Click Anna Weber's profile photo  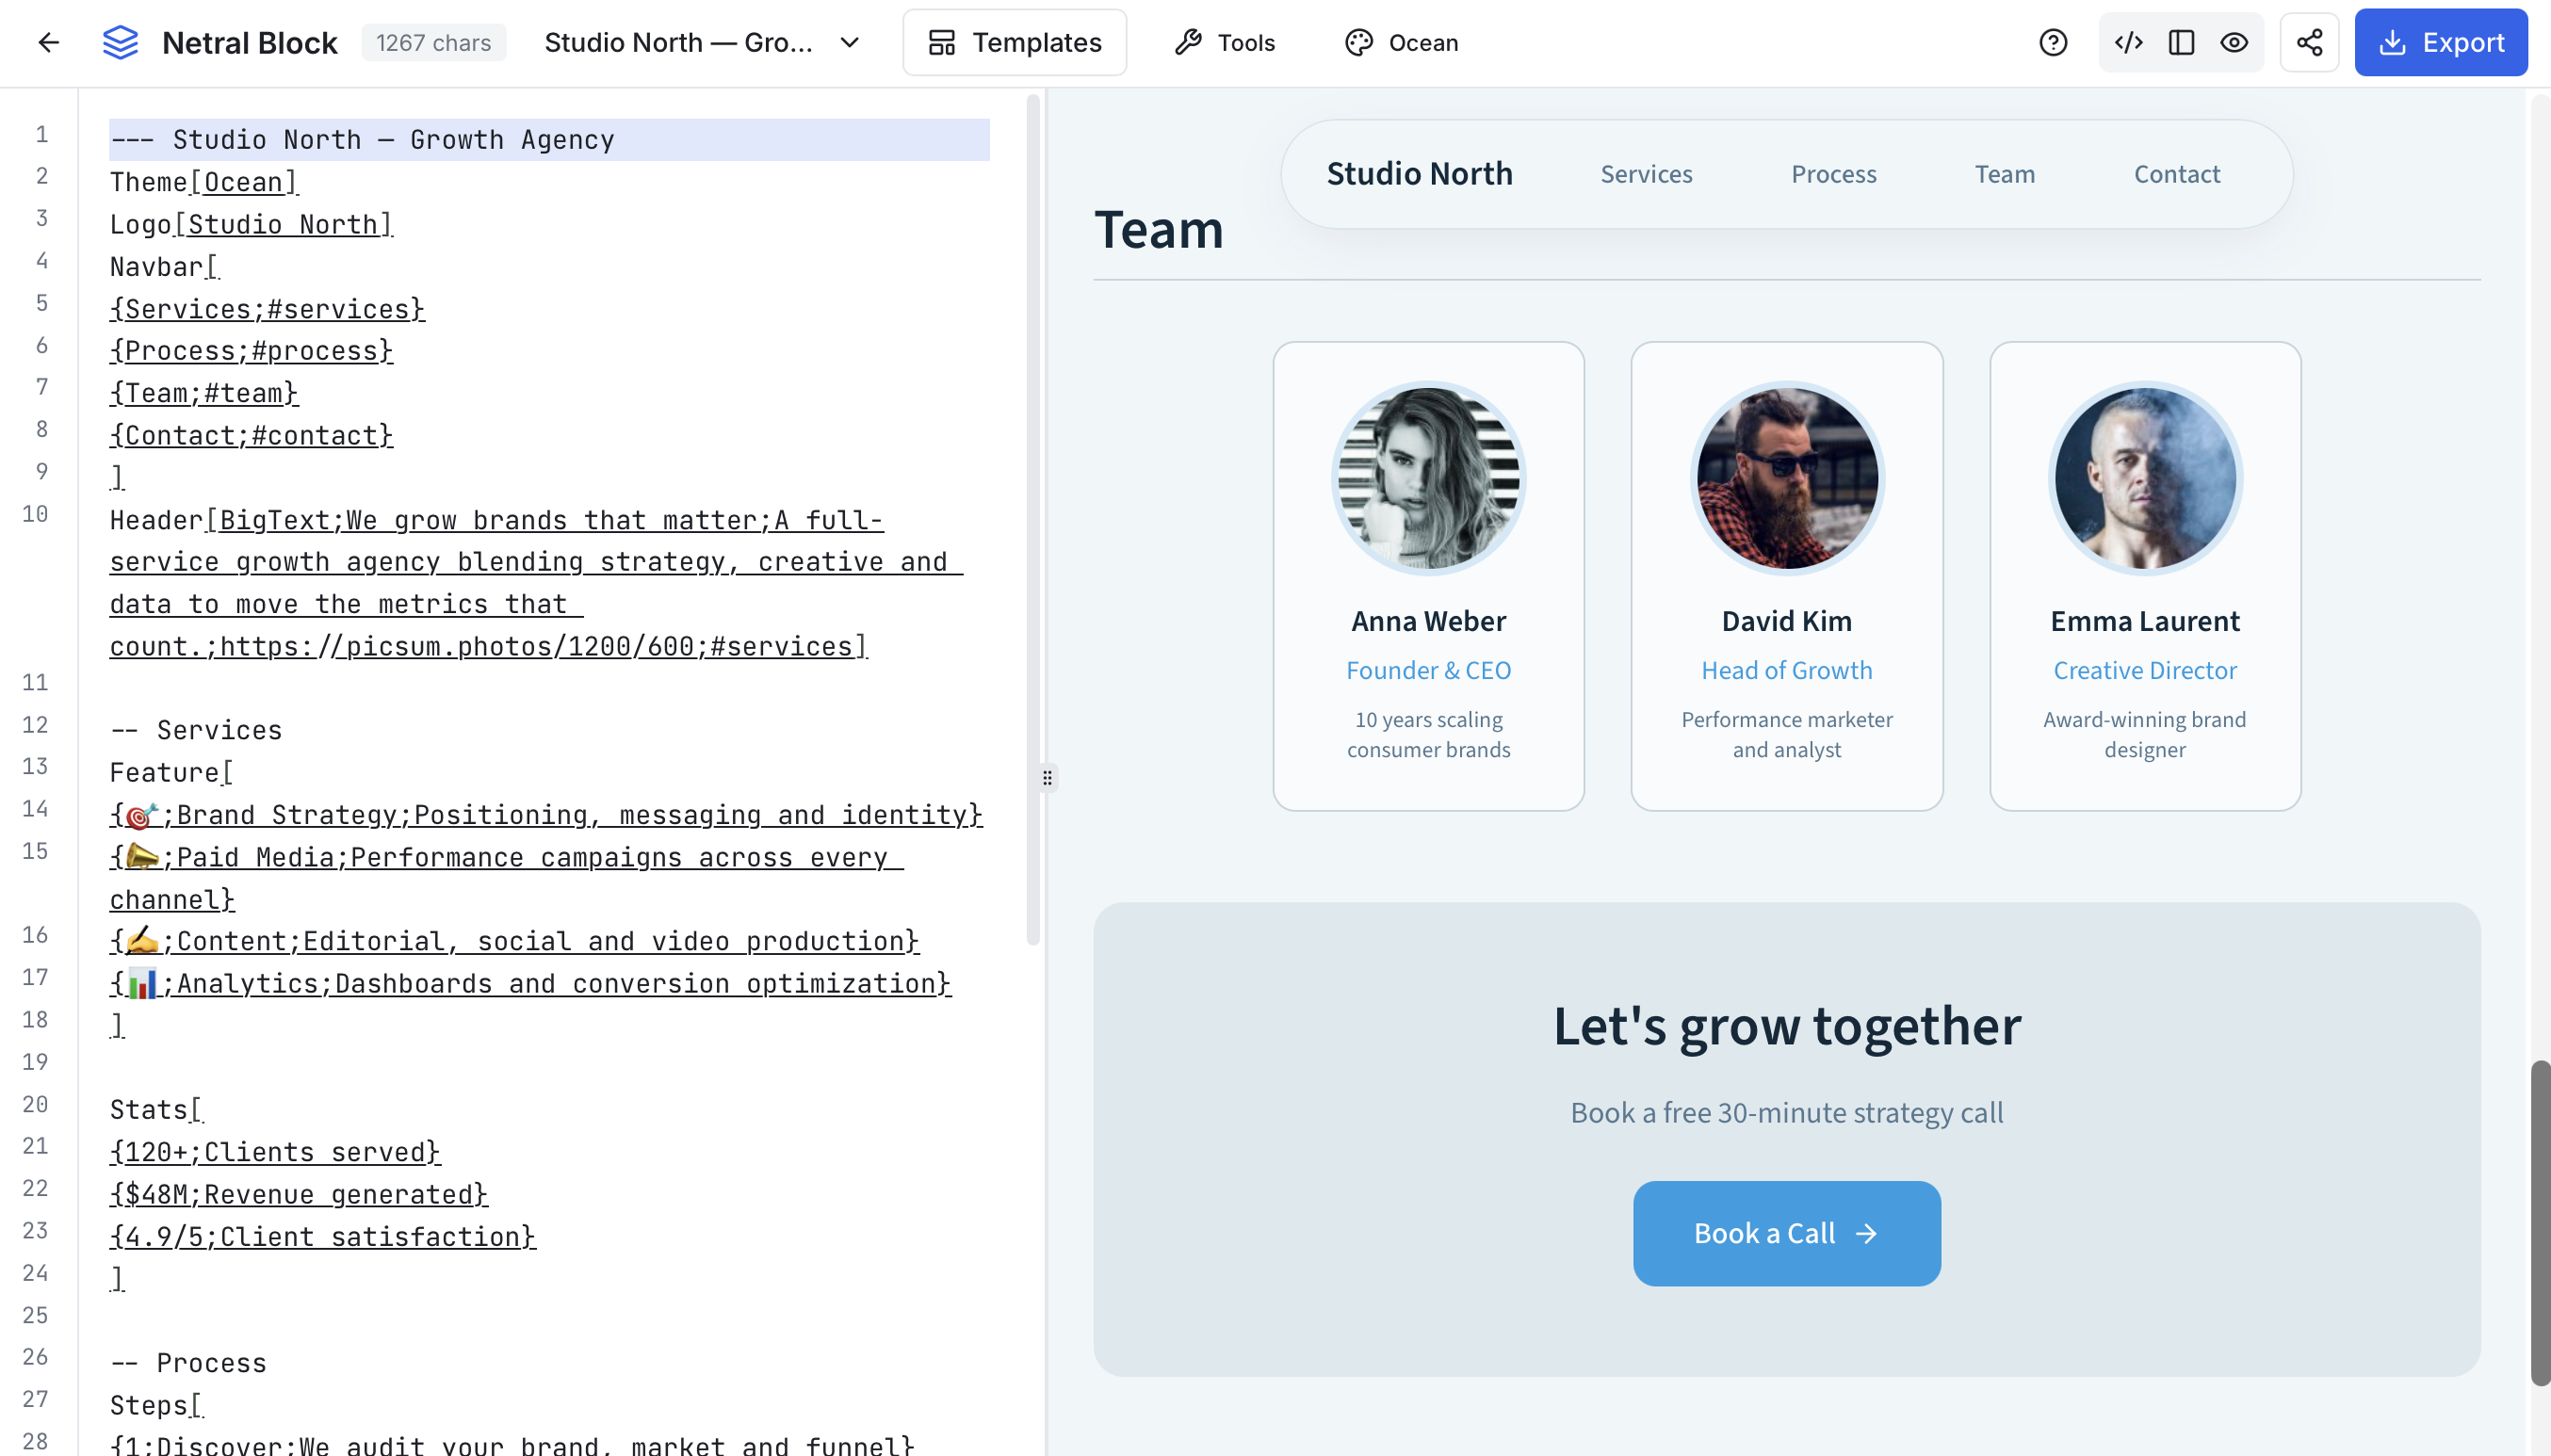[1428, 478]
